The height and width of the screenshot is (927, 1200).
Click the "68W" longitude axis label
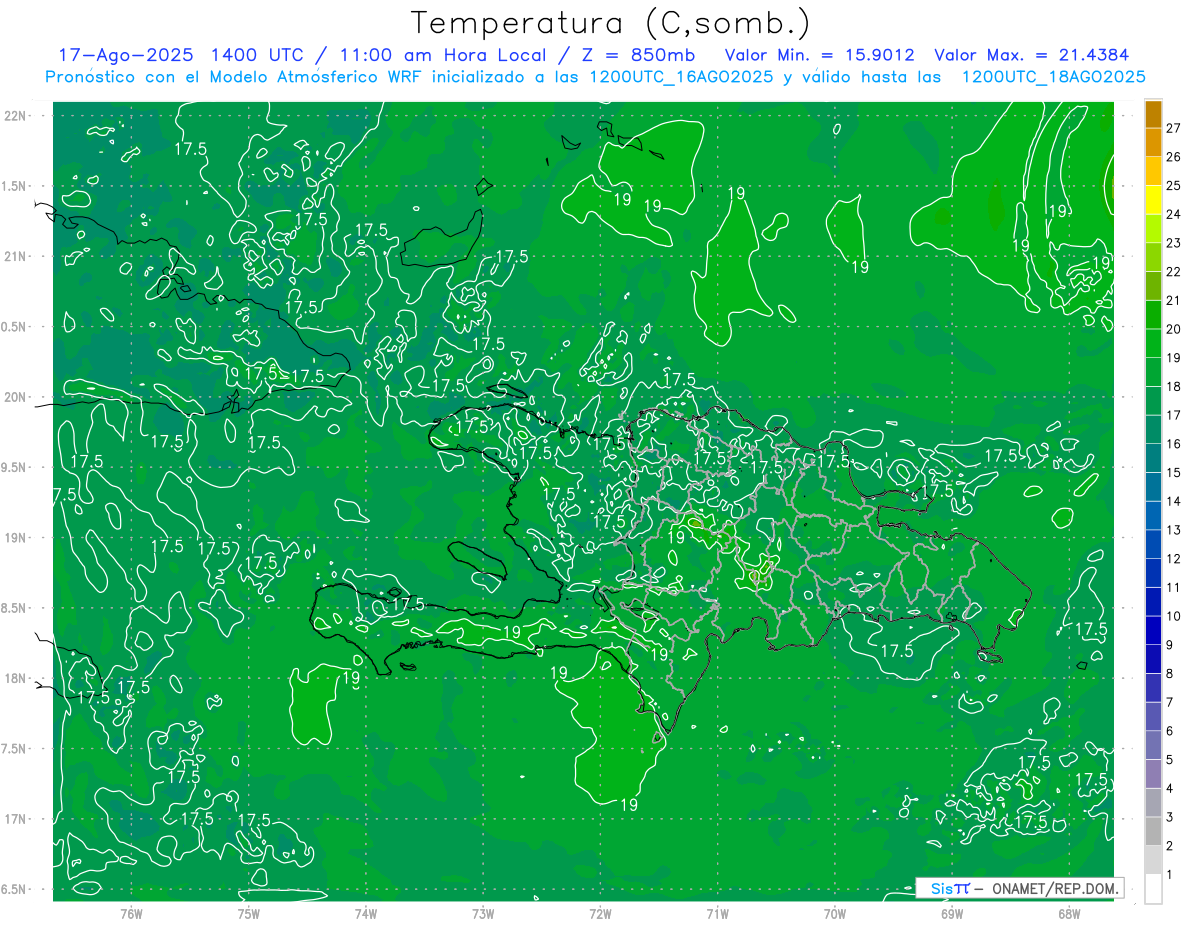(x=1069, y=914)
